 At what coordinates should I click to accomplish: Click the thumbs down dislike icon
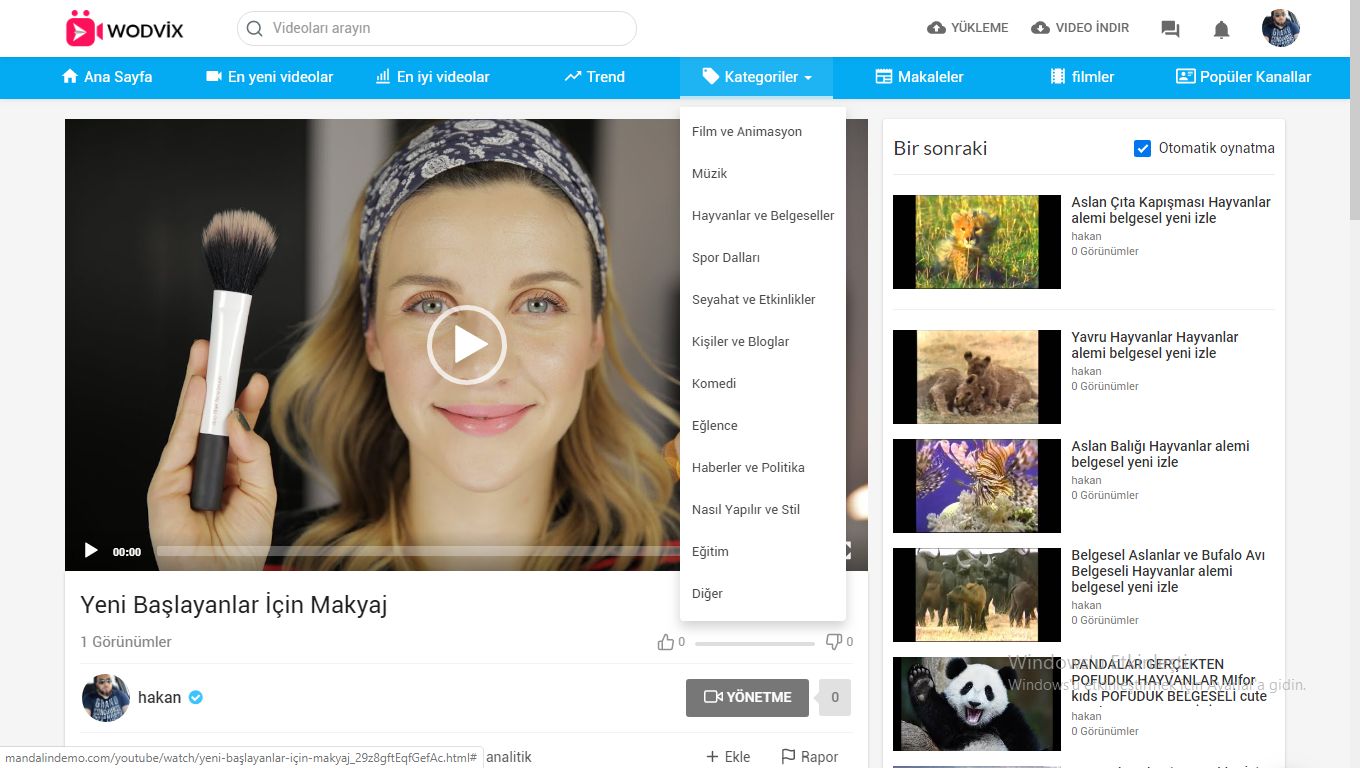coord(833,642)
